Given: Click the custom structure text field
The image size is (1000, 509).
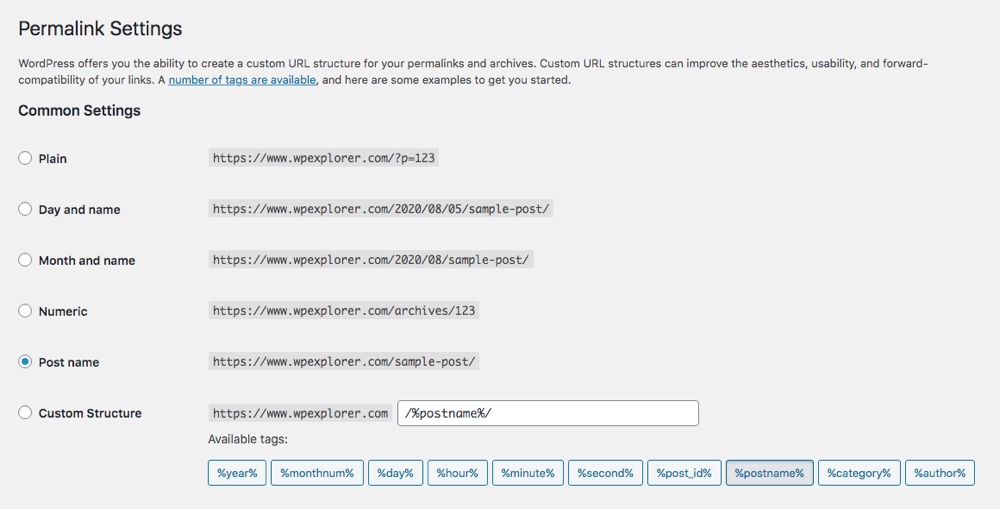Looking at the screenshot, I should click(x=547, y=413).
